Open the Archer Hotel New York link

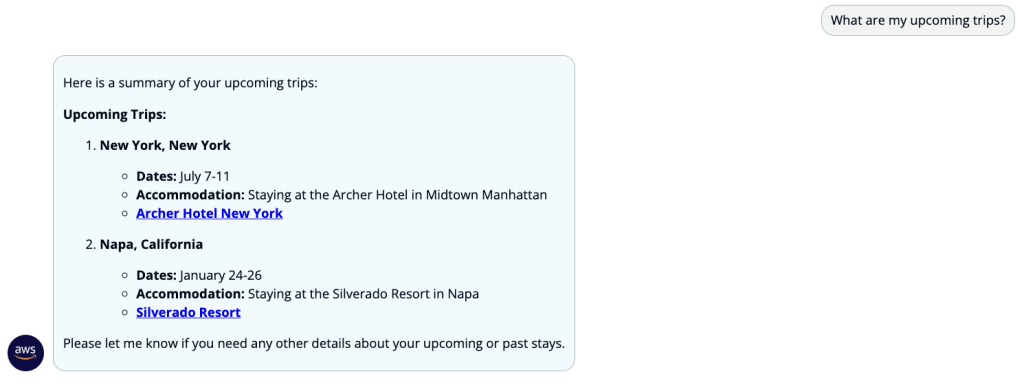coord(209,213)
